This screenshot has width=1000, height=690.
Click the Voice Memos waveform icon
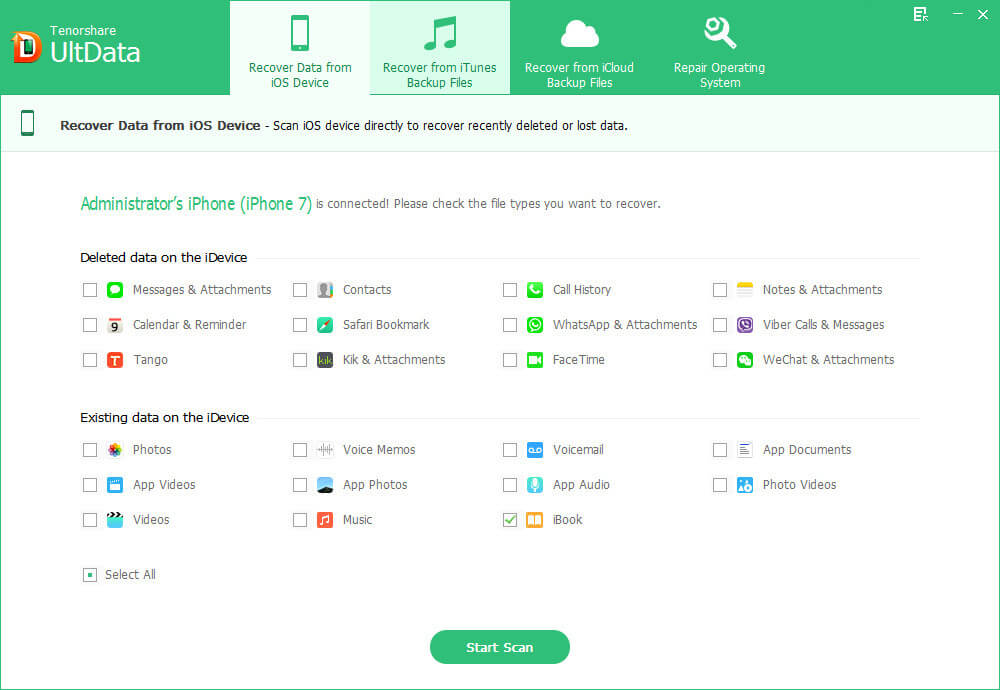click(x=325, y=450)
